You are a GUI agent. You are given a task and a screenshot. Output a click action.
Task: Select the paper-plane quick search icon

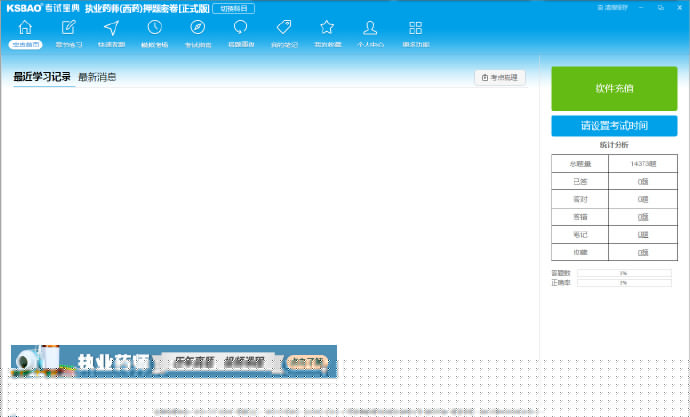point(111,28)
